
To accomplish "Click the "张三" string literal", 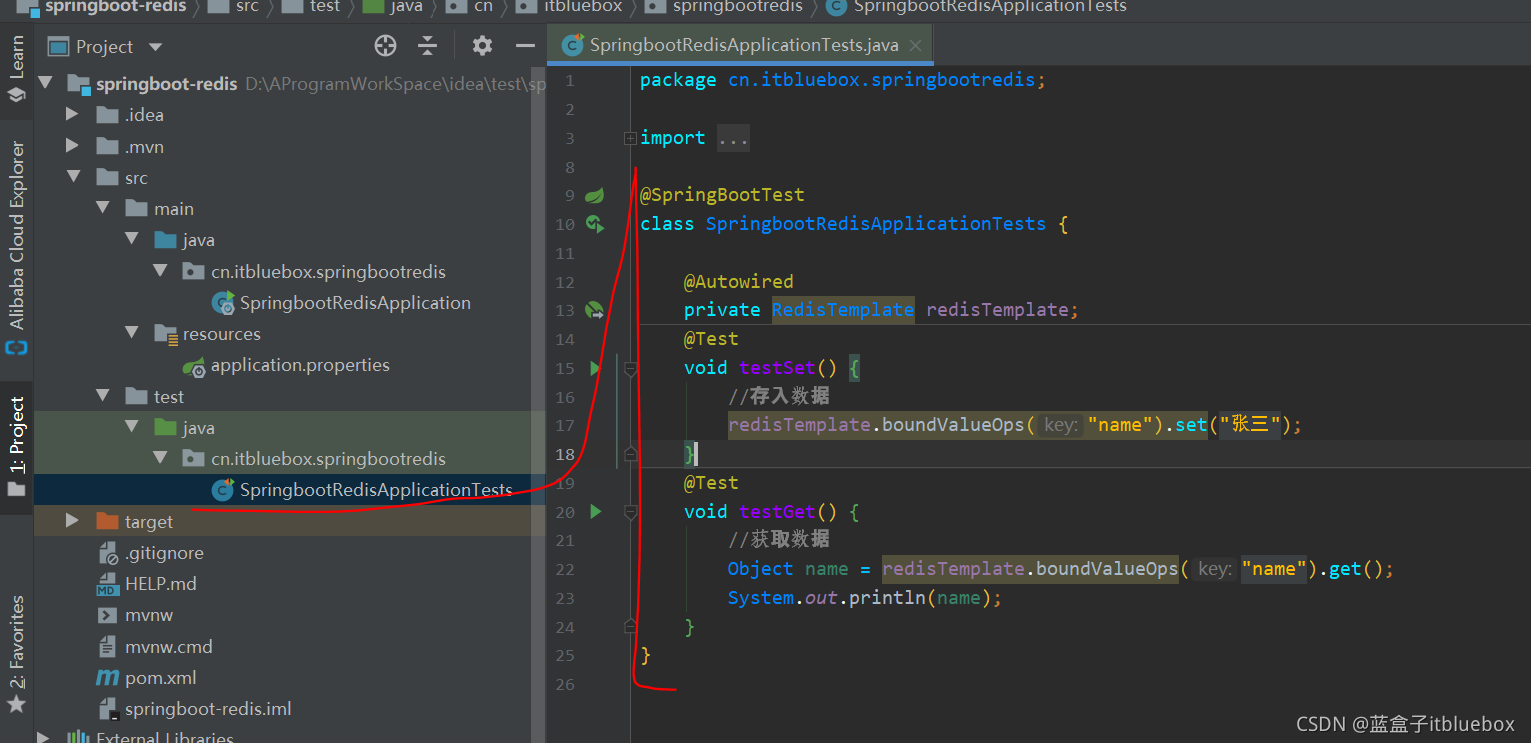I will (x=1250, y=425).
